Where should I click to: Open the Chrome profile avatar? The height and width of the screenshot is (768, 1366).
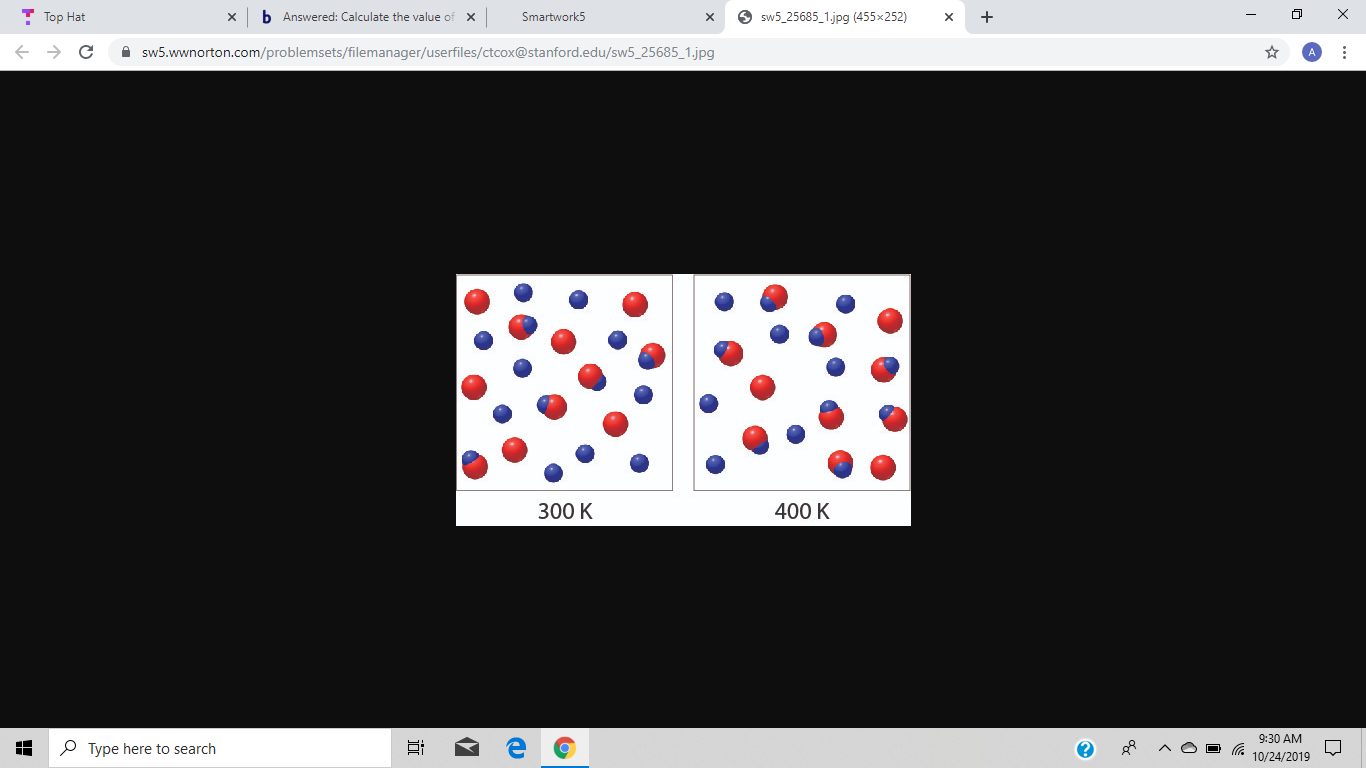coord(1312,52)
